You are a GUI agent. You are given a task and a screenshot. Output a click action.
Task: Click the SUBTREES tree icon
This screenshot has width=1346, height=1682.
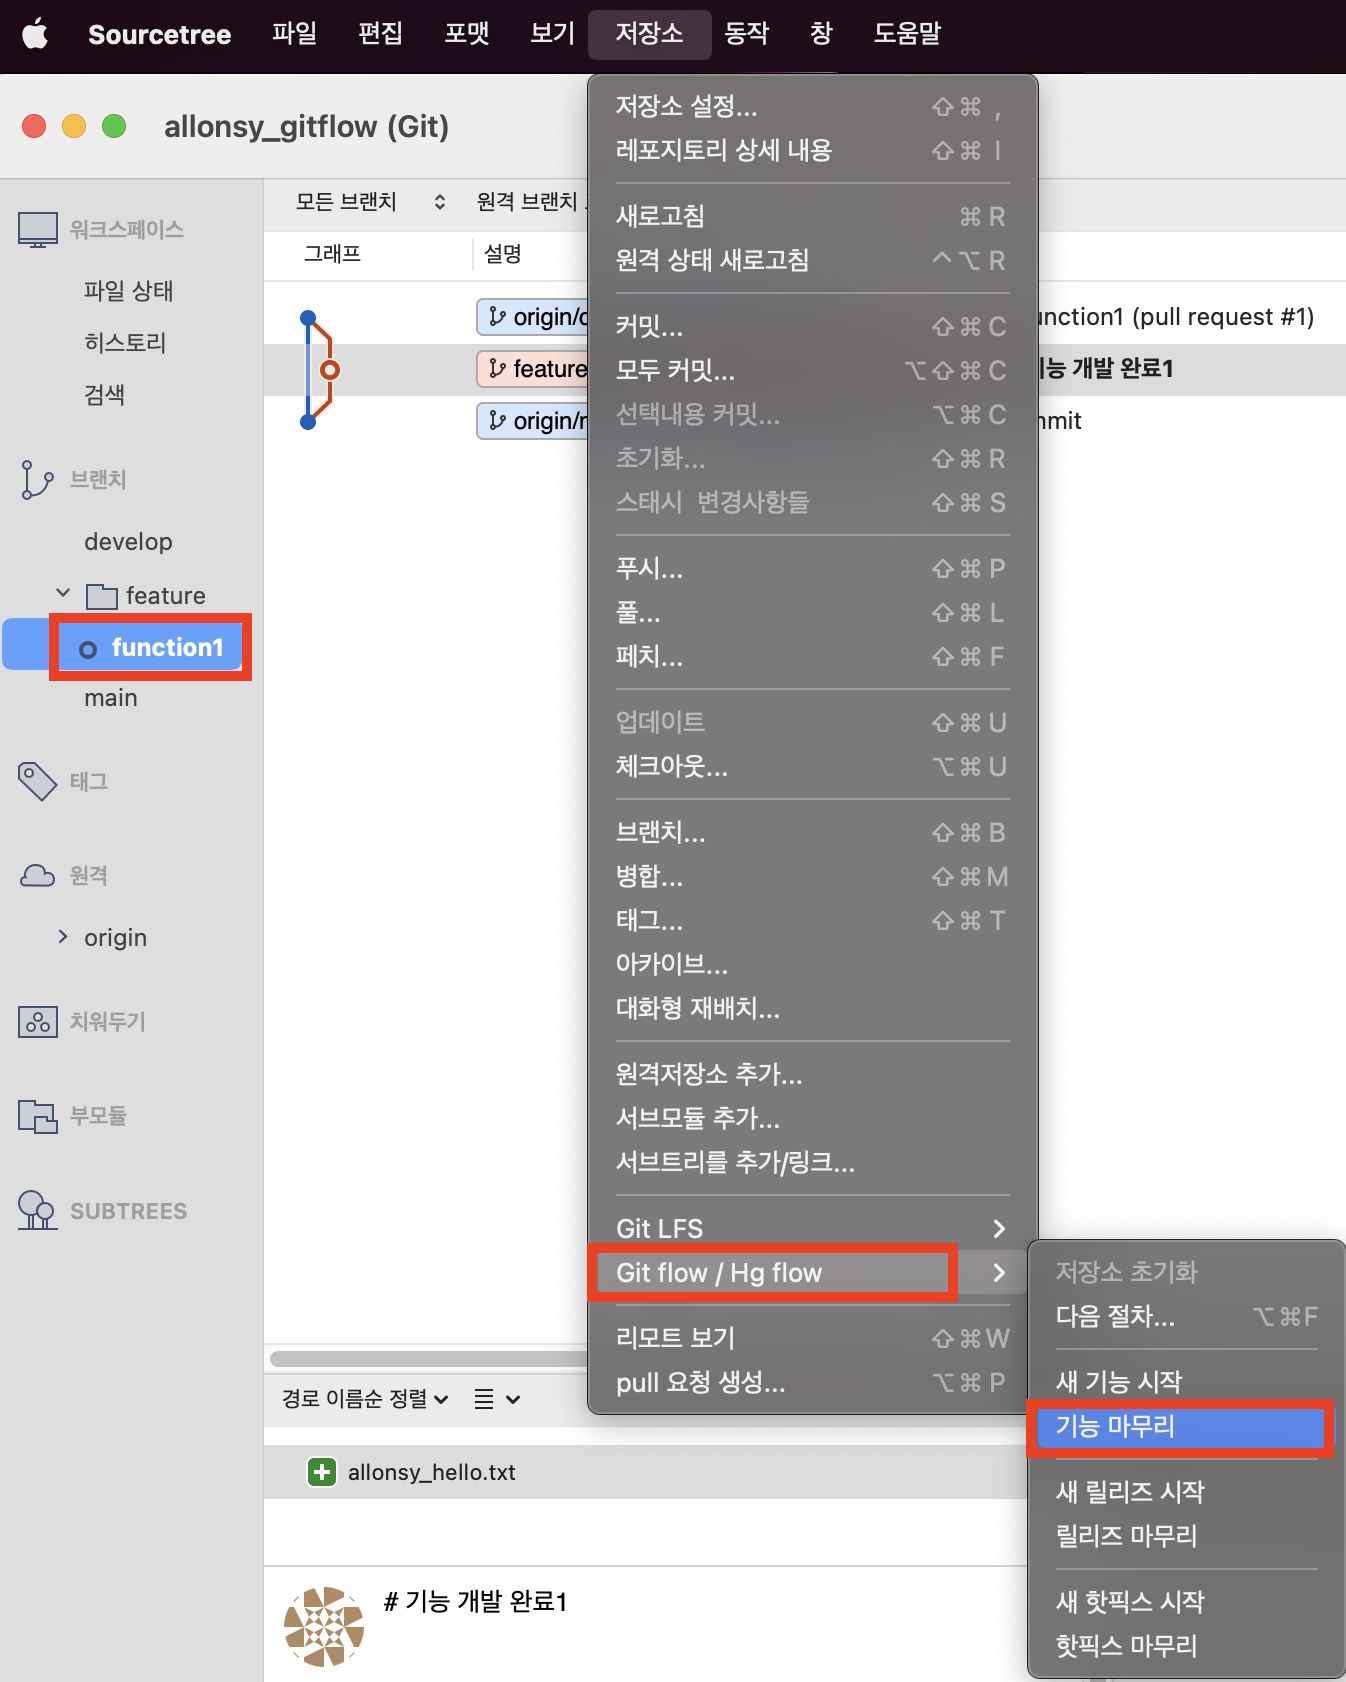[37, 1210]
